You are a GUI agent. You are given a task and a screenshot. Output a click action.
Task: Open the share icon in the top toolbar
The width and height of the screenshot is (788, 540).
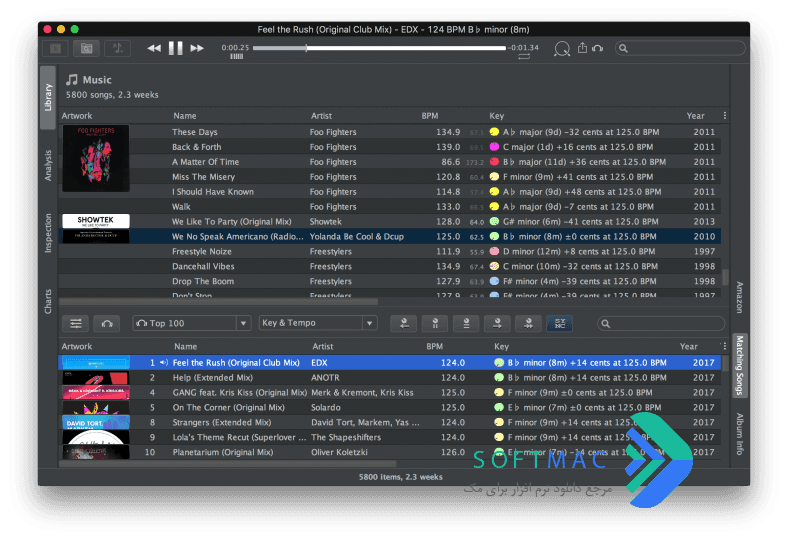click(582, 48)
